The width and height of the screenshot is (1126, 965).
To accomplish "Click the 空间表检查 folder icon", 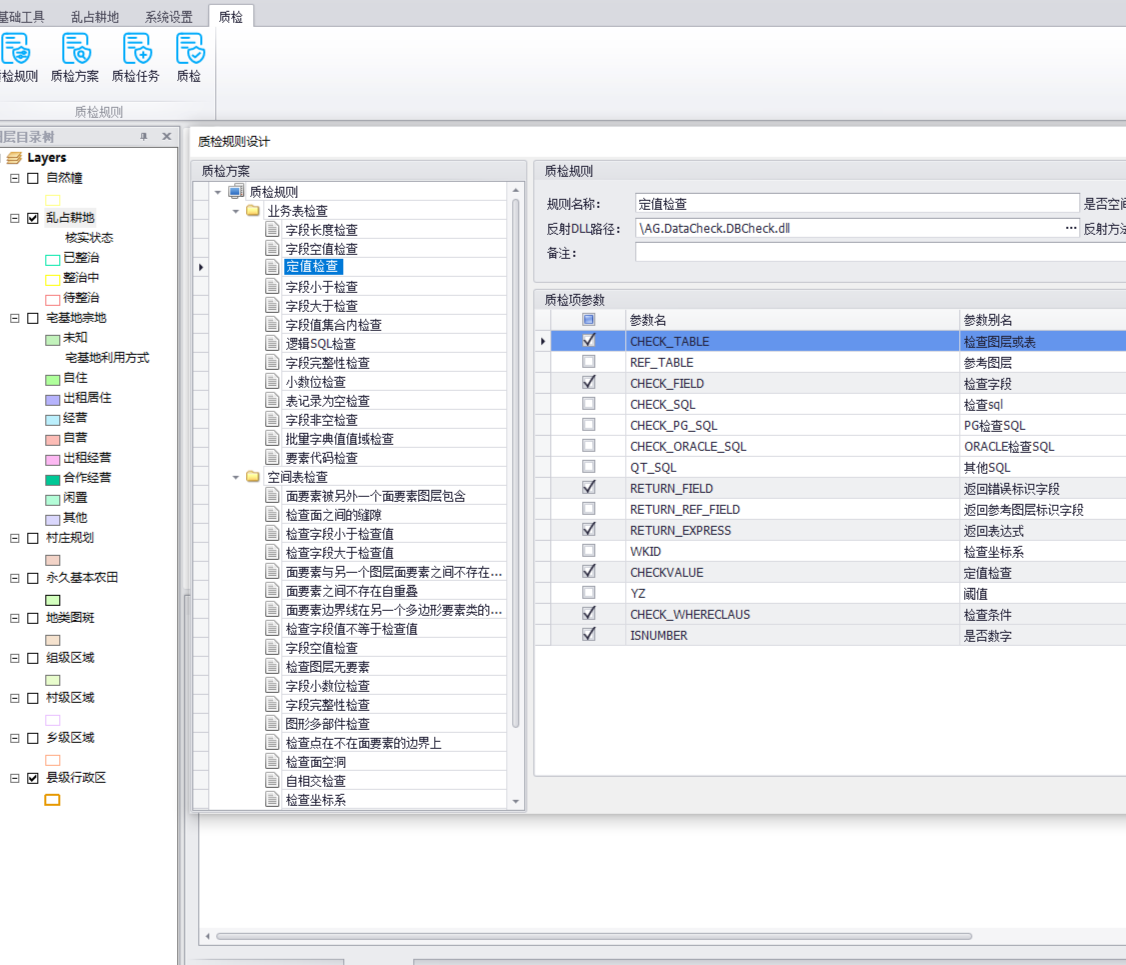I will 253,476.
